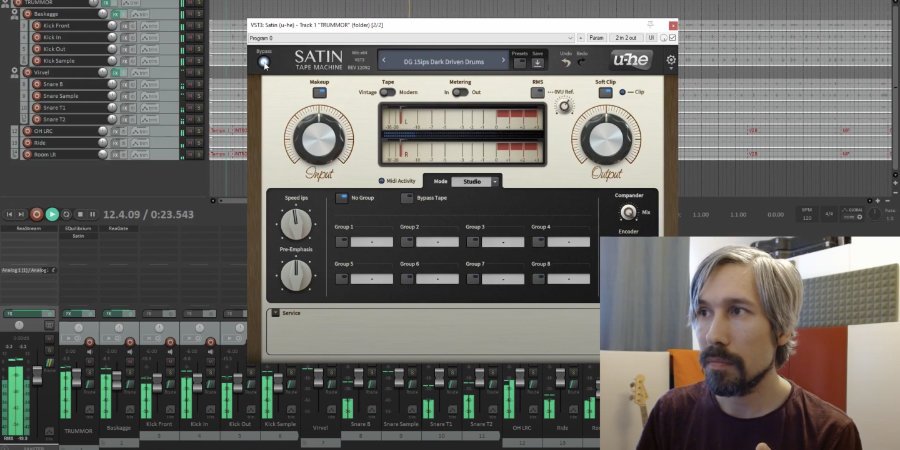The height and width of the screenshot is (450, 900).
Task: Click the preset add (+) button
Action: pyautogui.click(x=580, y=38)
